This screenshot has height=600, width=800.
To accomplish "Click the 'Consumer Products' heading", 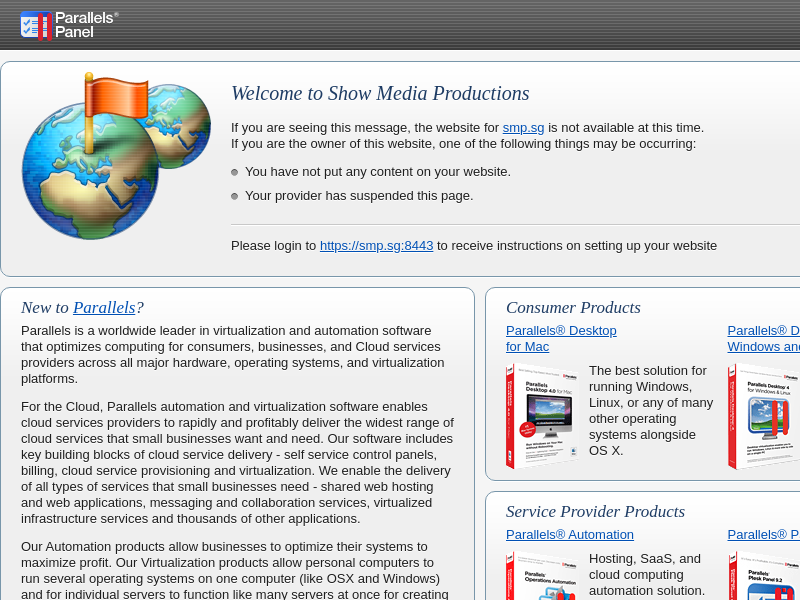I will click(573, 308).
